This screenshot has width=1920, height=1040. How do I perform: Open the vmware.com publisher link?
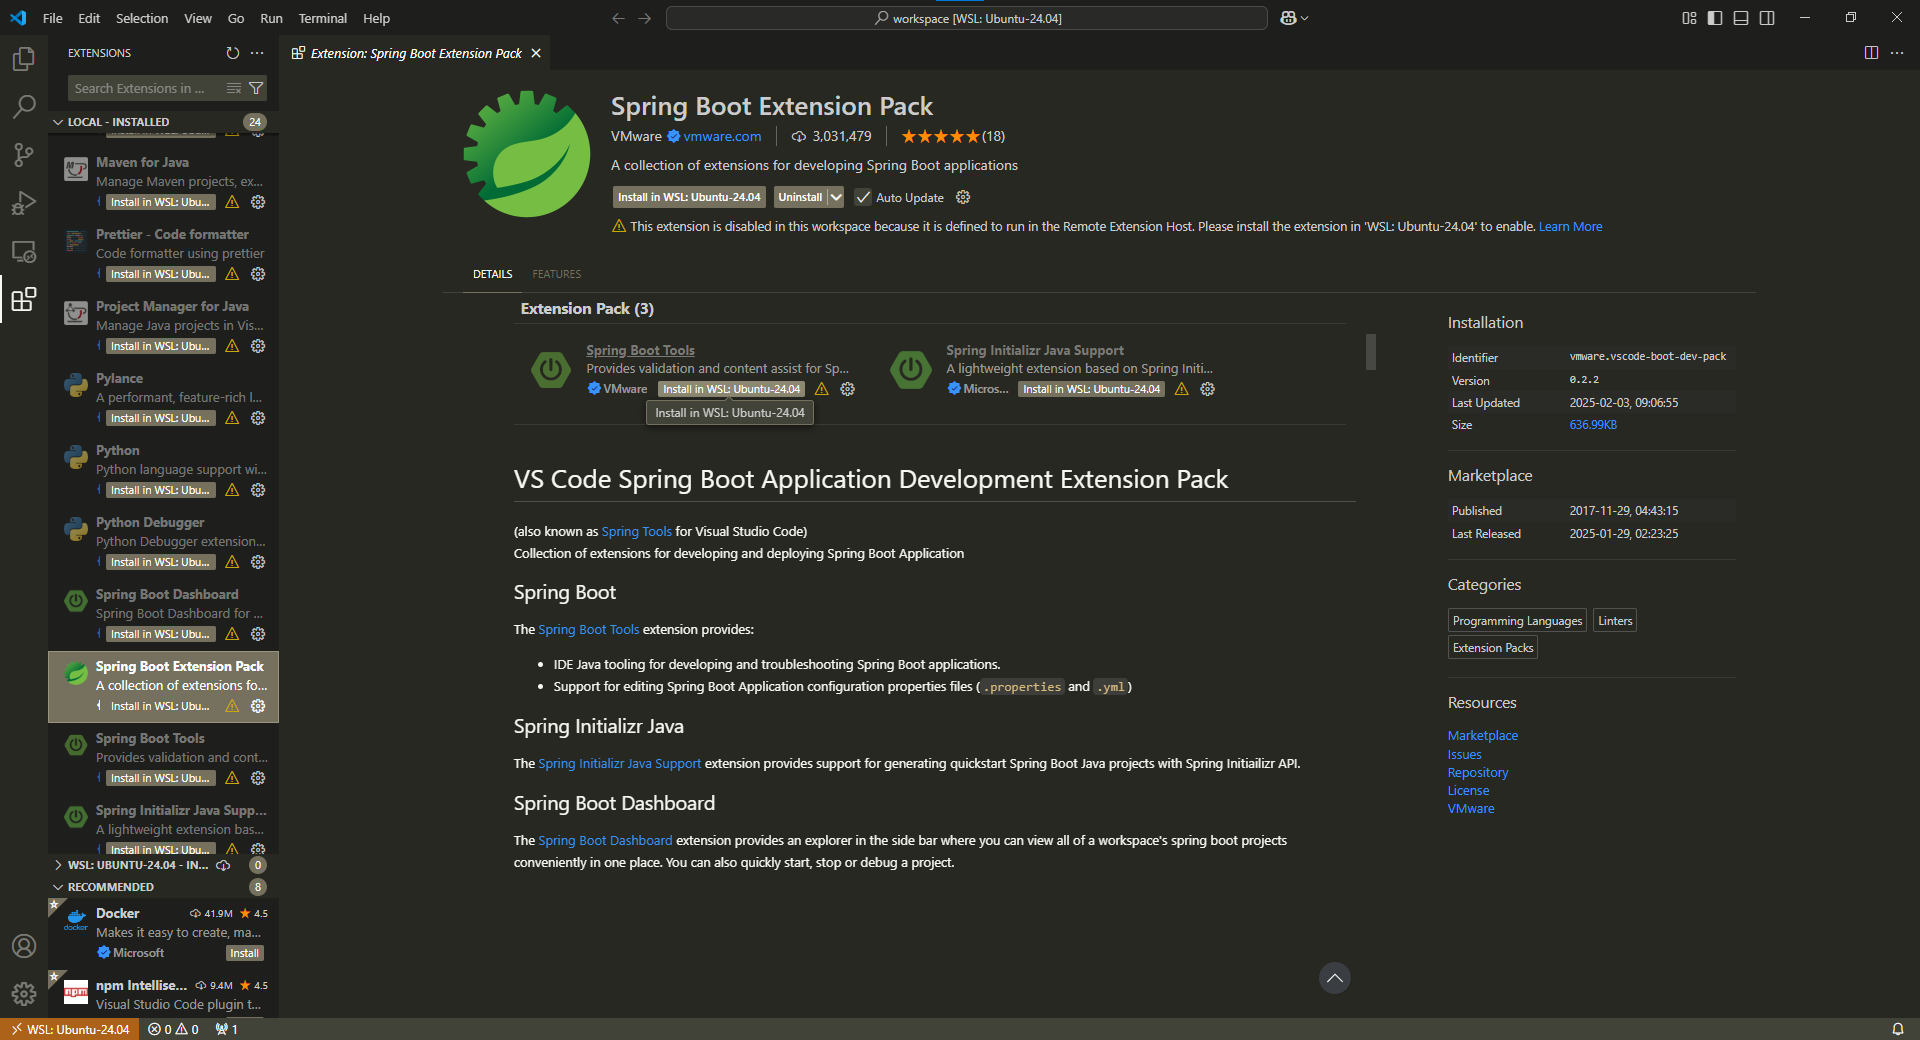click(721, 136)
